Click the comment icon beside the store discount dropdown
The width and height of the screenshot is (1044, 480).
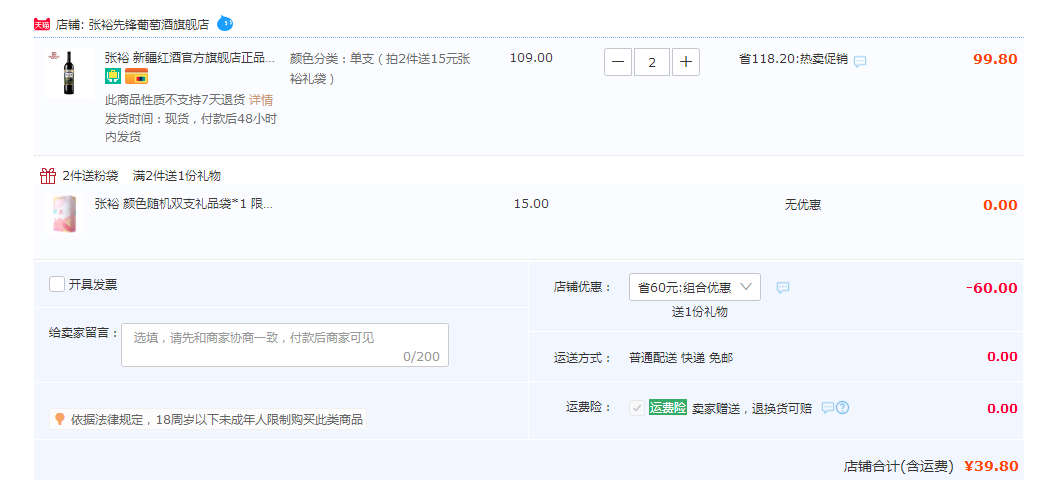(783, 288)
